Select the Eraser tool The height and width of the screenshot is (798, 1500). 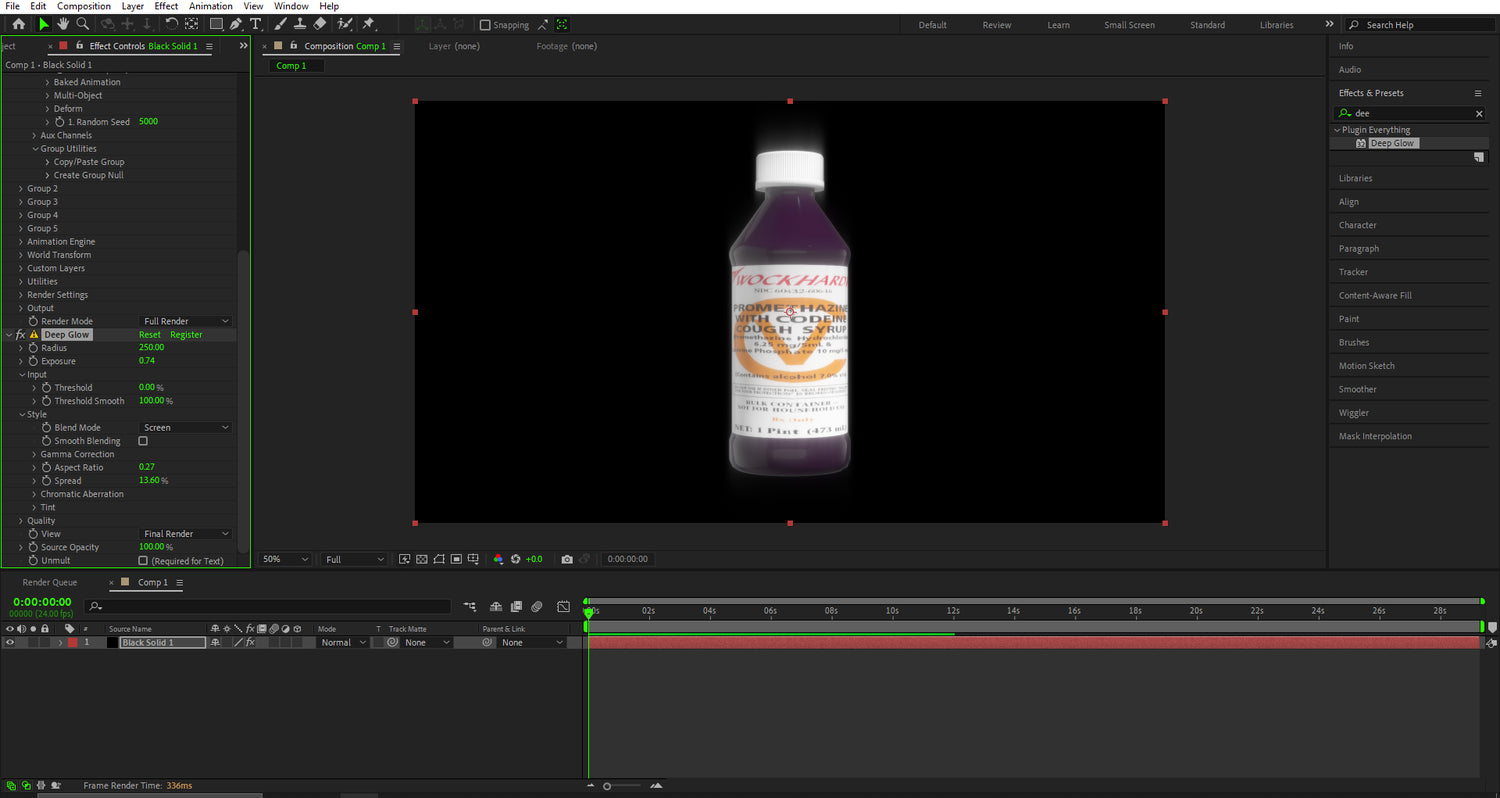[319, 24]
